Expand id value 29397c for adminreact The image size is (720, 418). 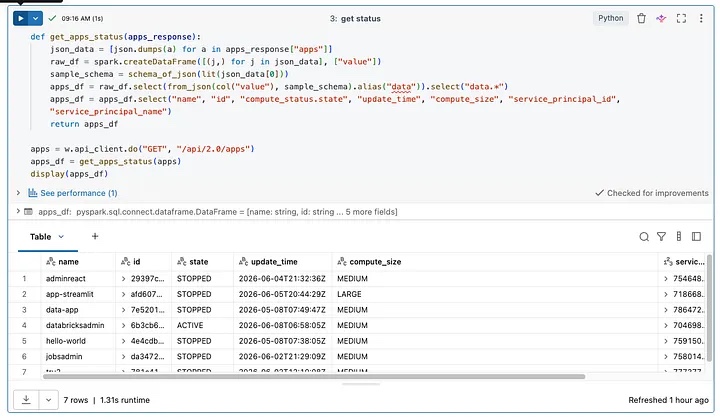[124, 279]
